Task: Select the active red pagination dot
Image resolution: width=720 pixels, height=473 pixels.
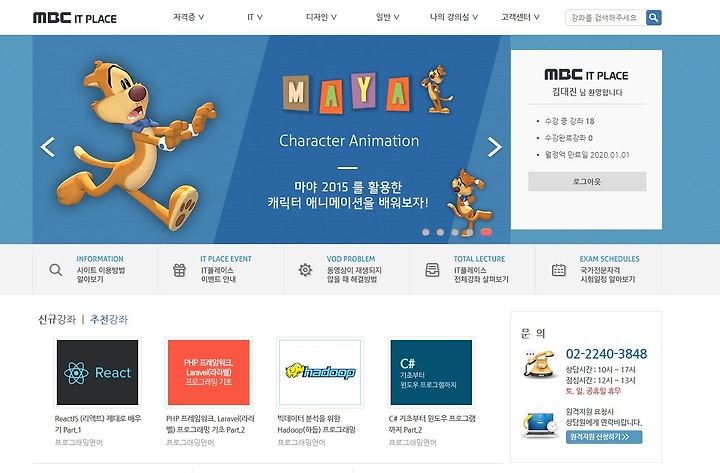Action: pyautogui.click(x=486, y=232)
